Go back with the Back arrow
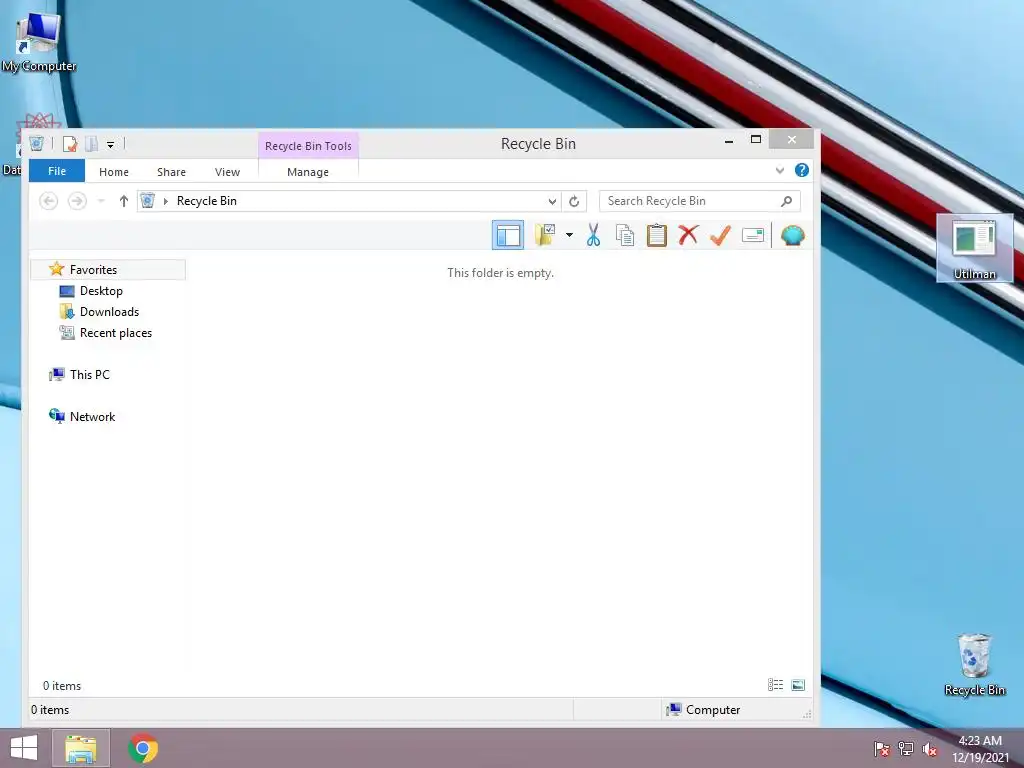 48,201
